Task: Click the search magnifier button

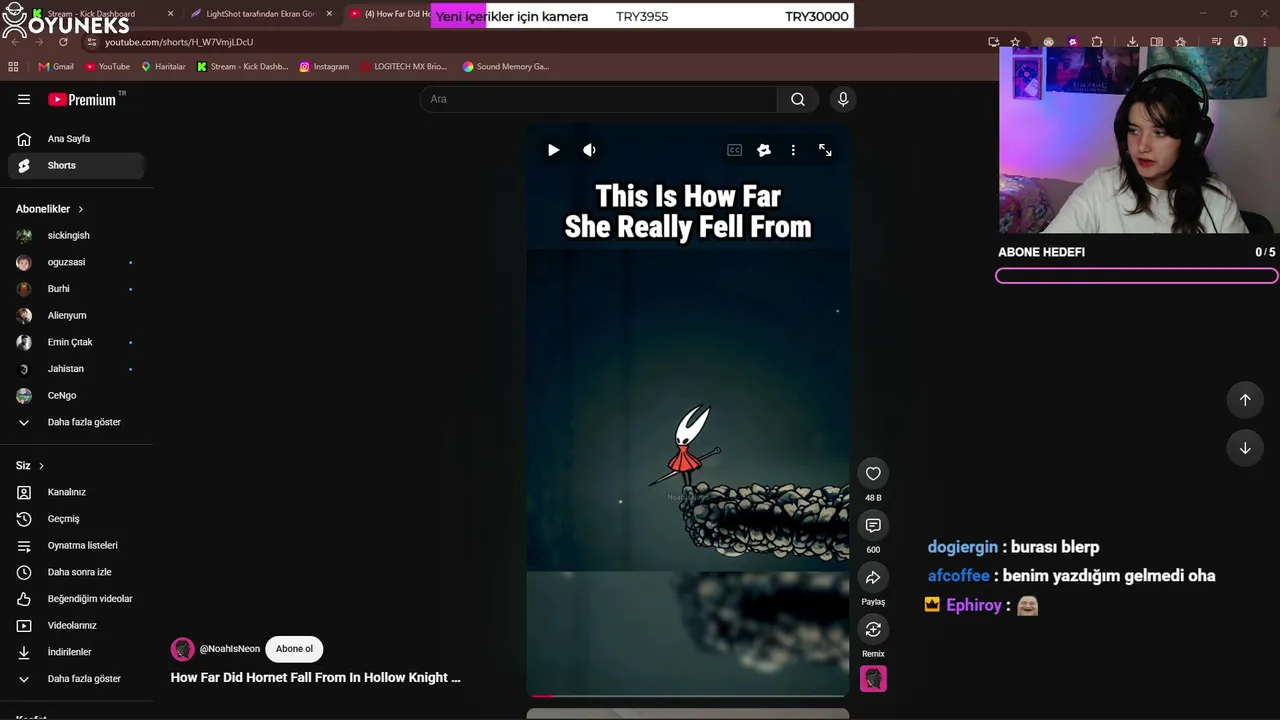Action: click(798, 99)
